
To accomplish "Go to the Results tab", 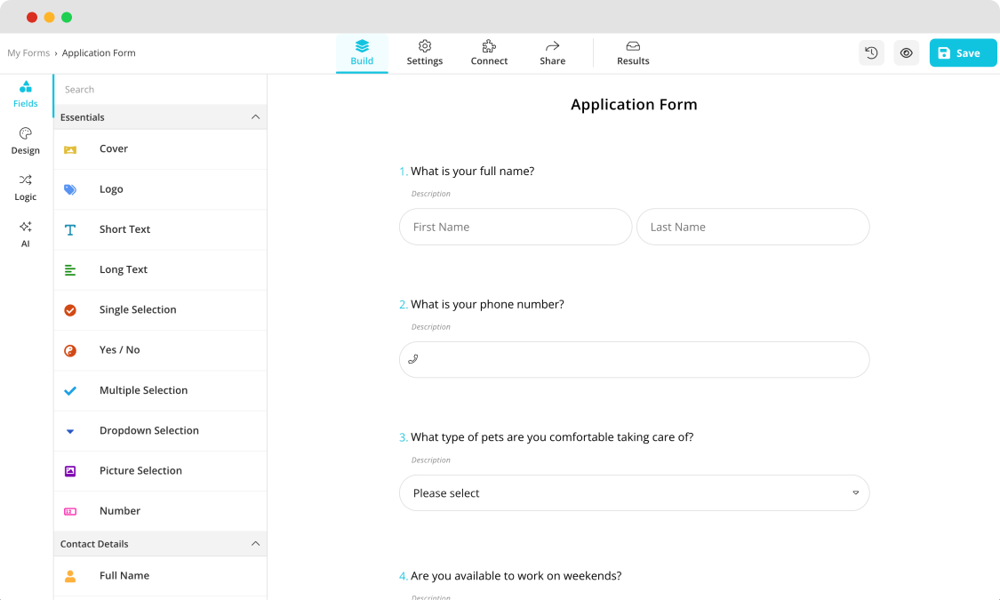I will click(x=632, y=52).
